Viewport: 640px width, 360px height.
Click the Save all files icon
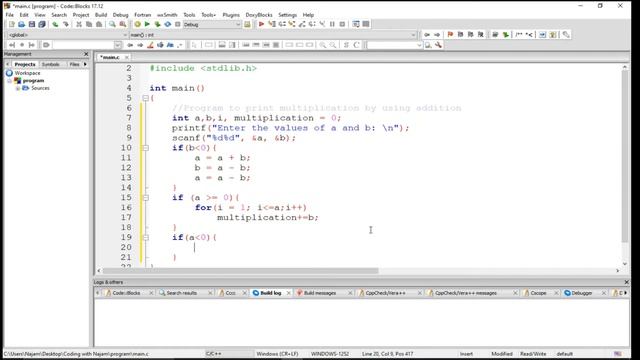tap(42, 24)
